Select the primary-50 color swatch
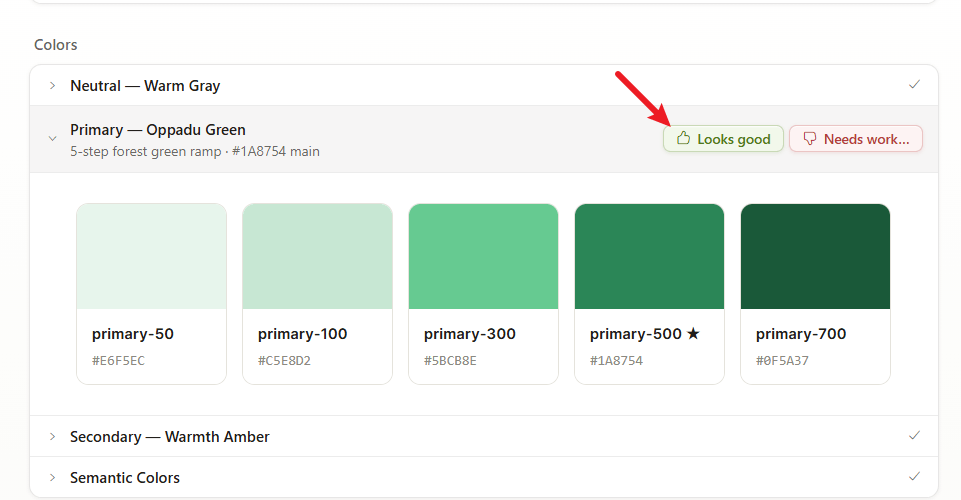Screen dimensions: 961x500 point(151,257)
